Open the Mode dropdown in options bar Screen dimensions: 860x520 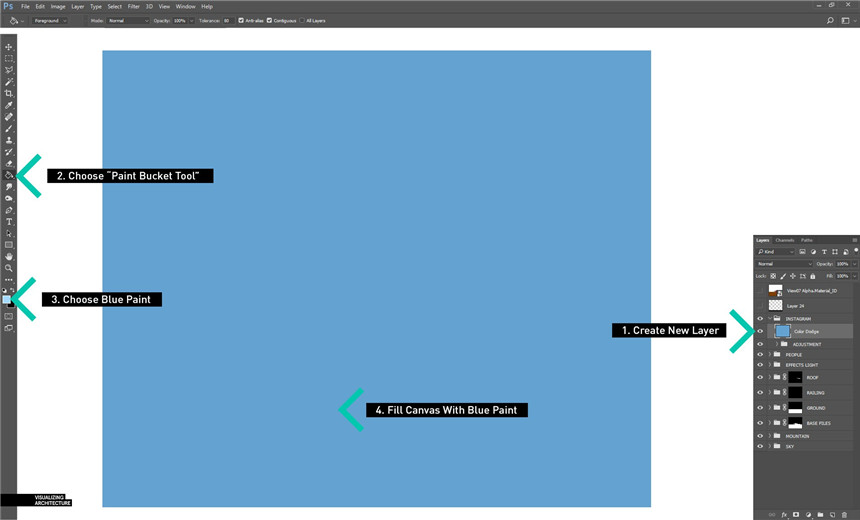tap(127, 20)
